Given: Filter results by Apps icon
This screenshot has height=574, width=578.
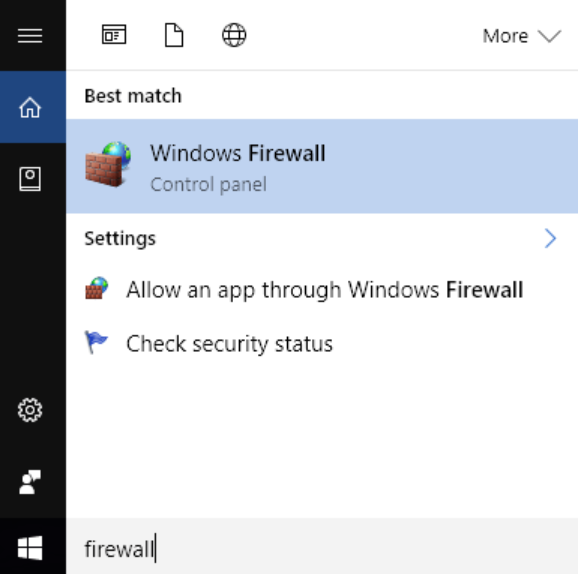Looking at the screenshot, I should (x=114, y=35).
